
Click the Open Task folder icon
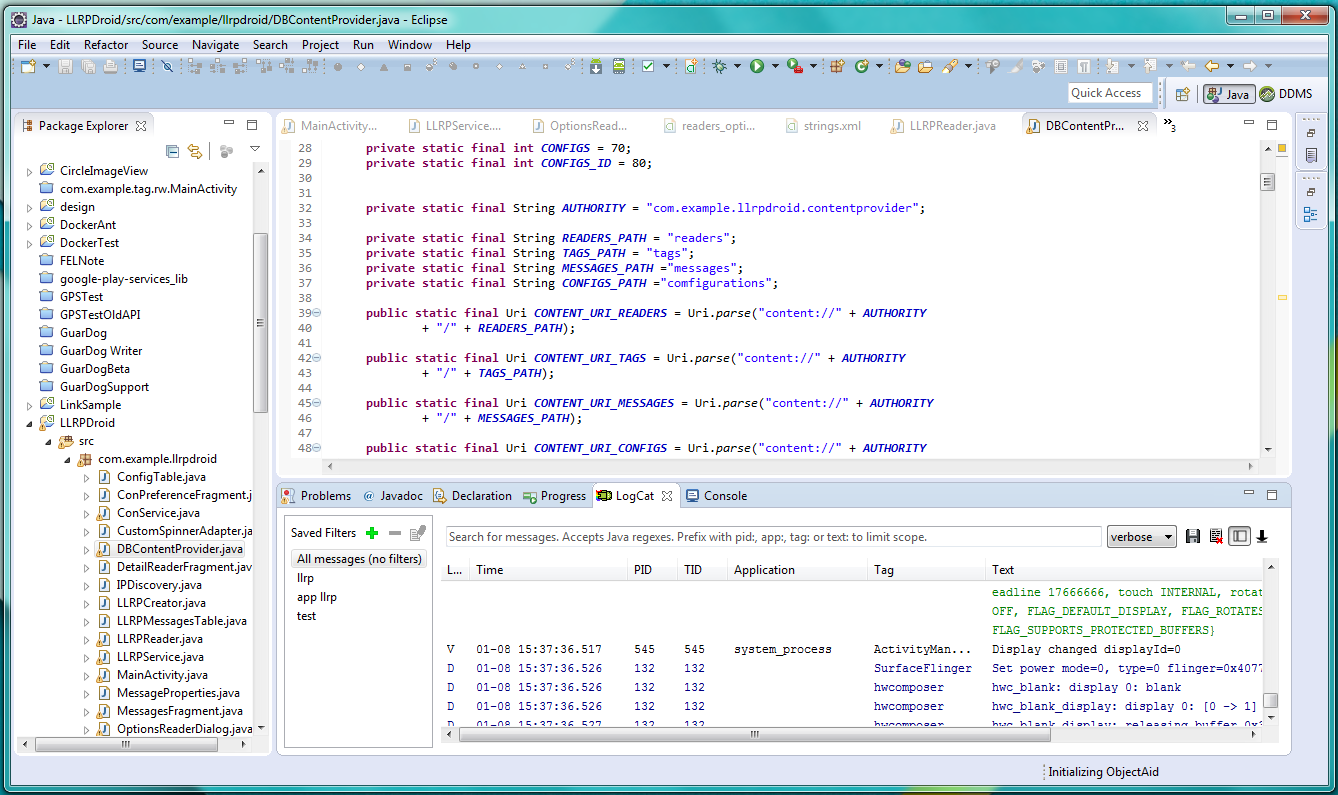point(925,66)
